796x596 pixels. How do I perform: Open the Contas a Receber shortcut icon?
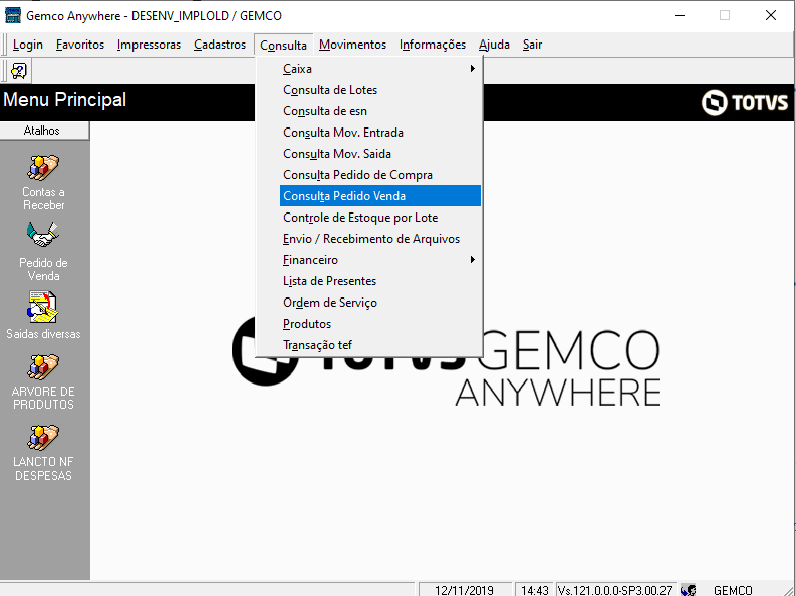(x=43, y=168)
